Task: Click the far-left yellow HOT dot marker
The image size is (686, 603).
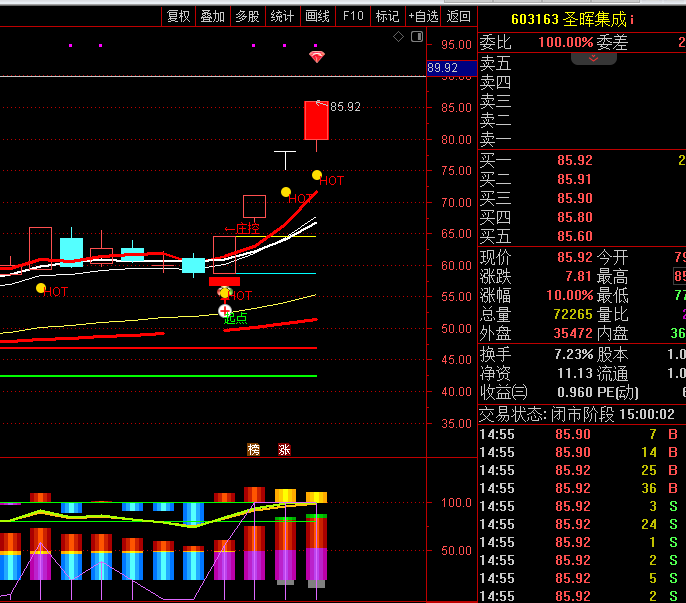Action: coord(40,288)
